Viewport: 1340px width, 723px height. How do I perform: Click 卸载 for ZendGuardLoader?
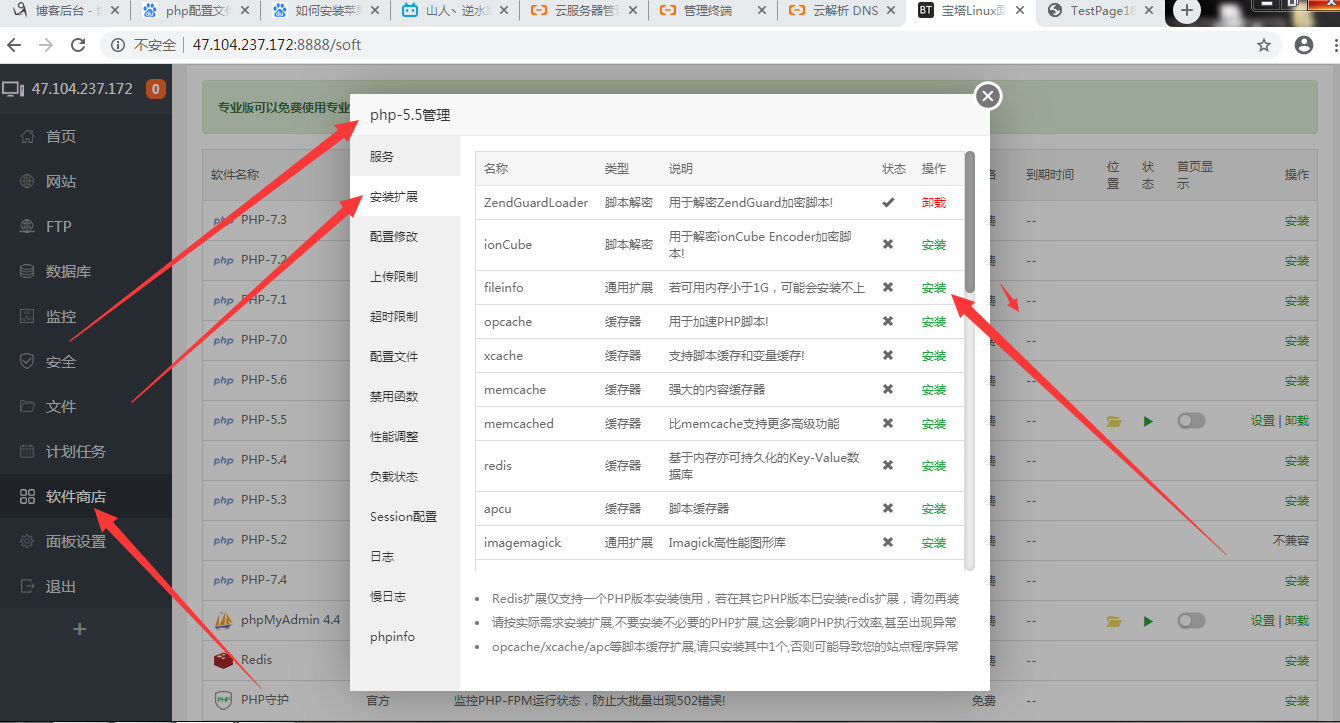coord(934,202)
